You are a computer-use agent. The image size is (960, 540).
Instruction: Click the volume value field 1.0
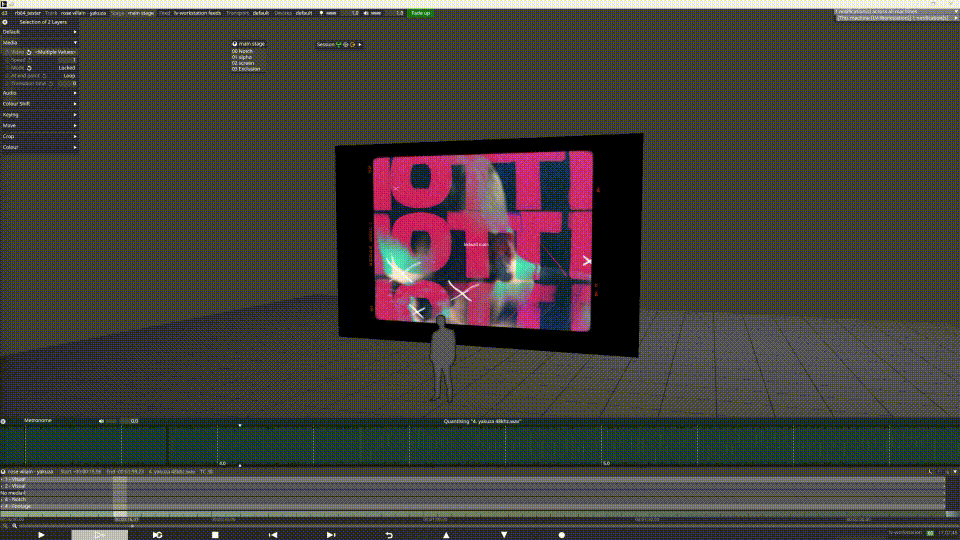coord(396,13)
